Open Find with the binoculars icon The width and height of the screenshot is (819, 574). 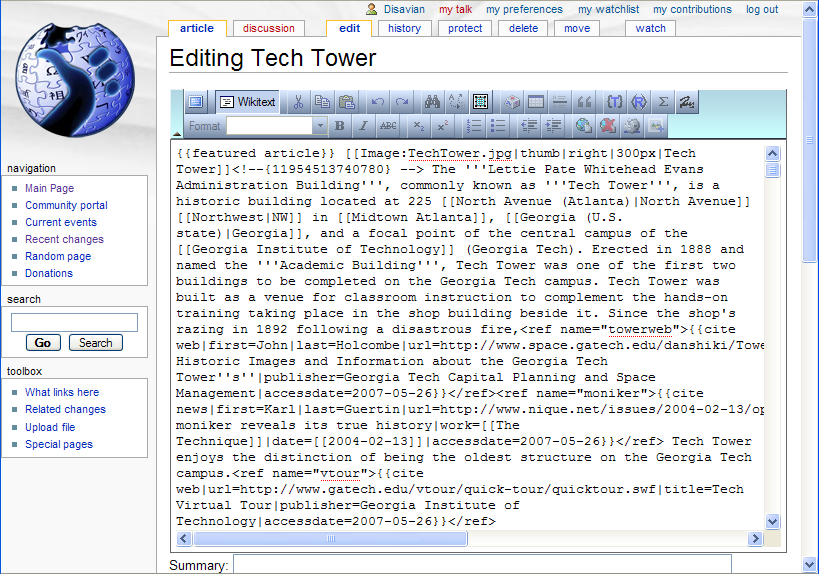coord(432,102)
